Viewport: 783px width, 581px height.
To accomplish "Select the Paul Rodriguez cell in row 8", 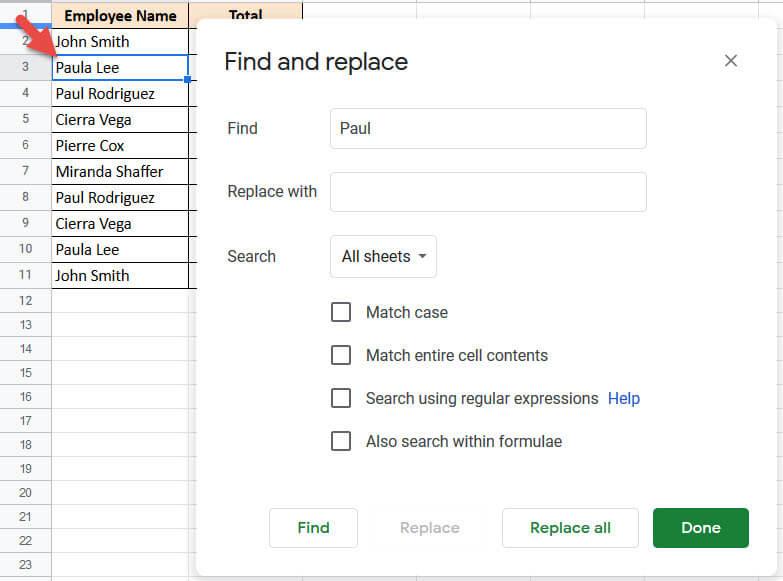I will coord(120,197).
